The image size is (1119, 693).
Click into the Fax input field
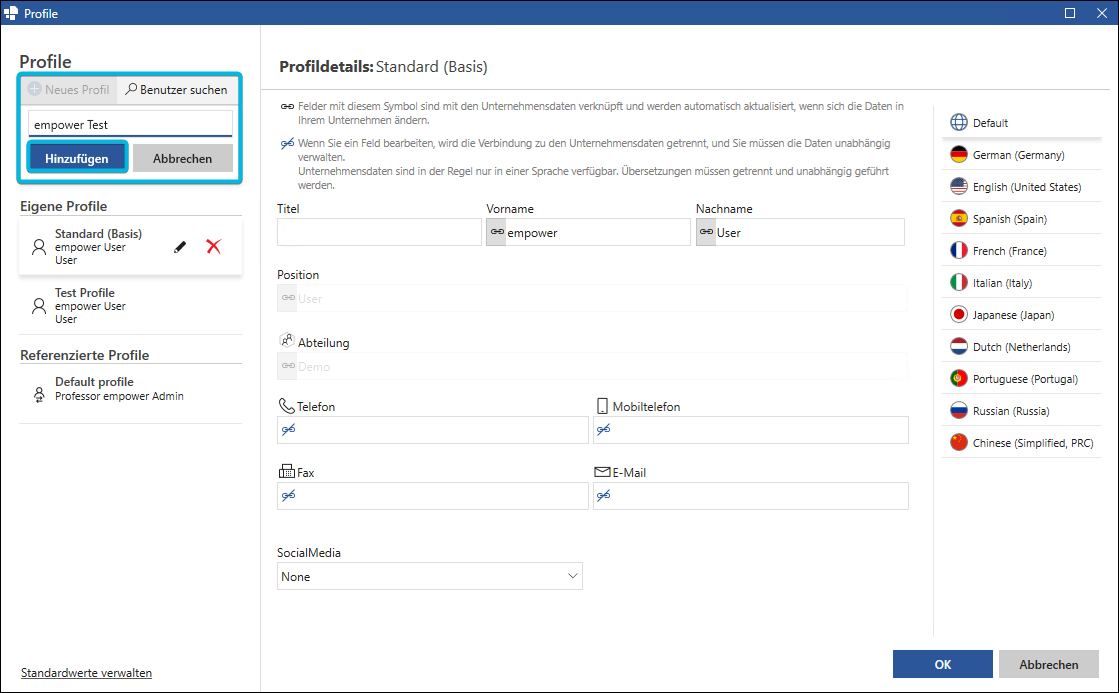click(432, 496)
